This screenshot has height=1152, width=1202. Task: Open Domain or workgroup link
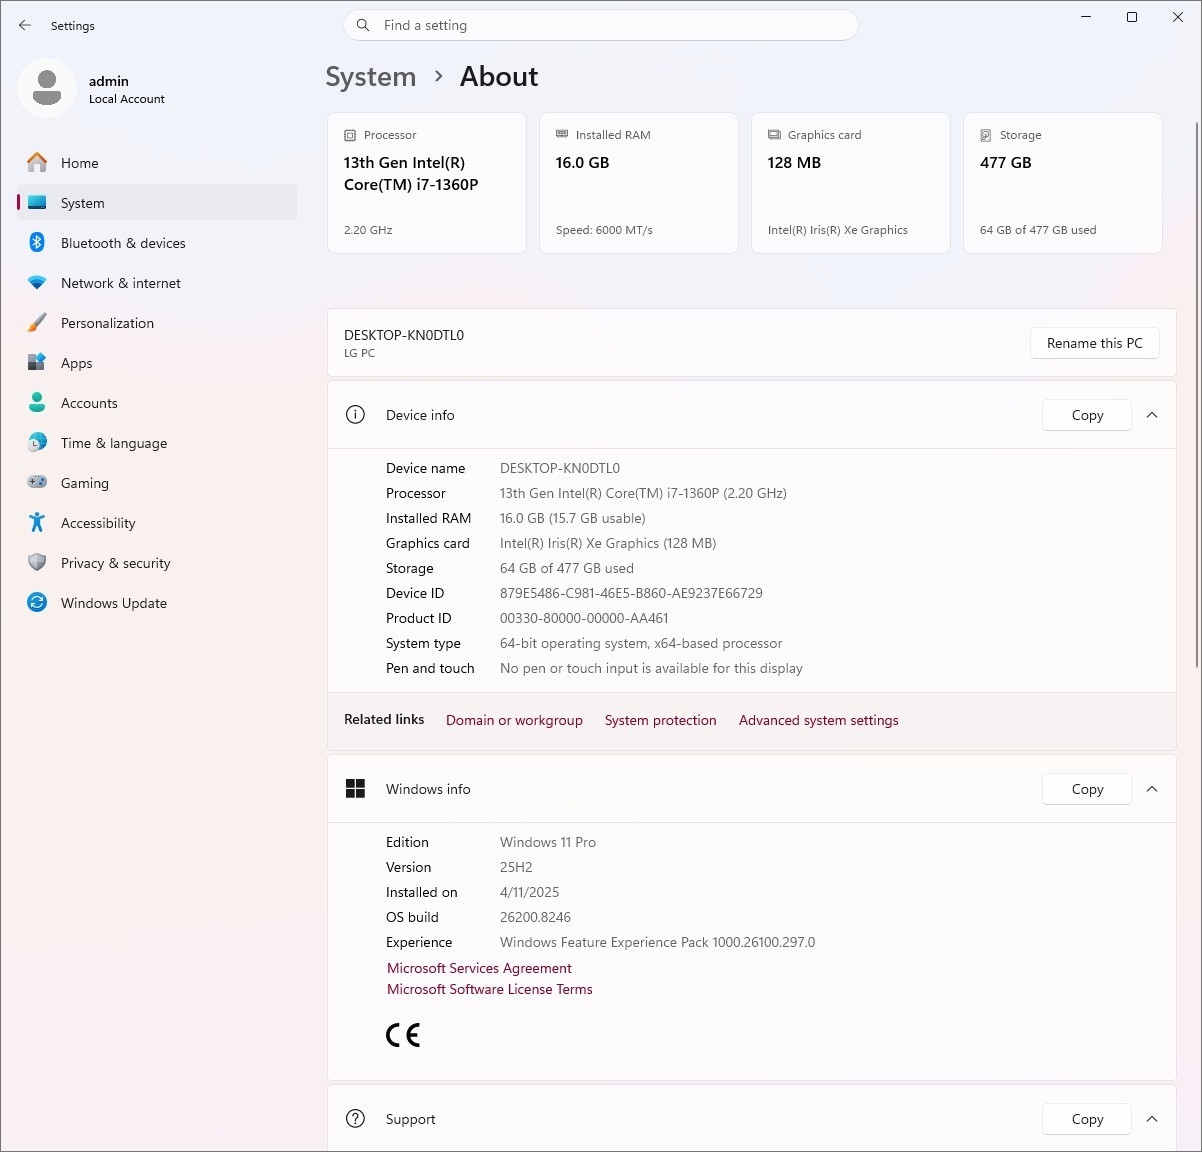click(514, 720)
